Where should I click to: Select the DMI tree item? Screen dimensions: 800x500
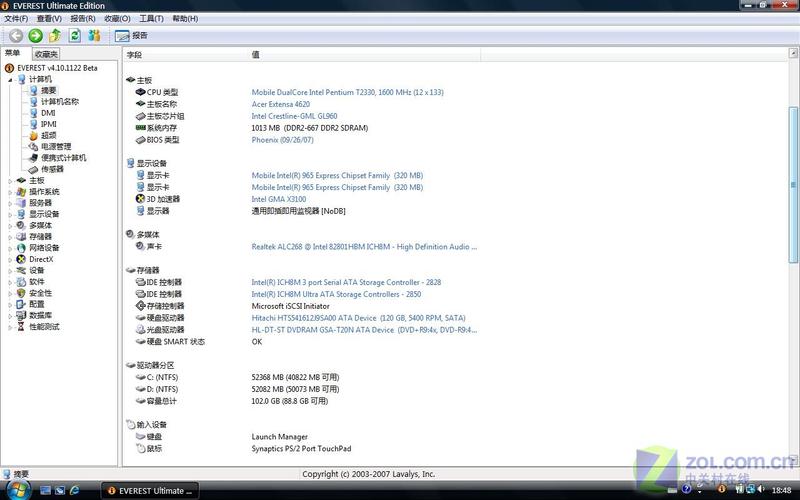(48, 113)
